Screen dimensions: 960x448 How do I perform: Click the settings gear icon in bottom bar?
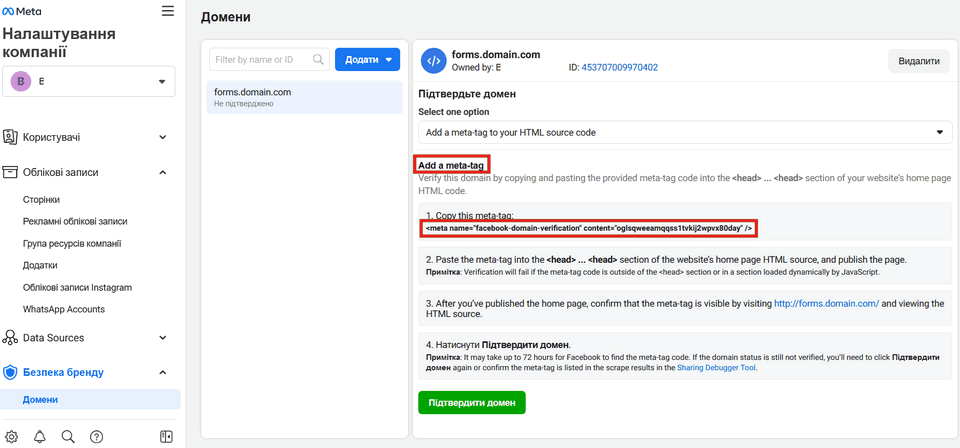[12, 437]
